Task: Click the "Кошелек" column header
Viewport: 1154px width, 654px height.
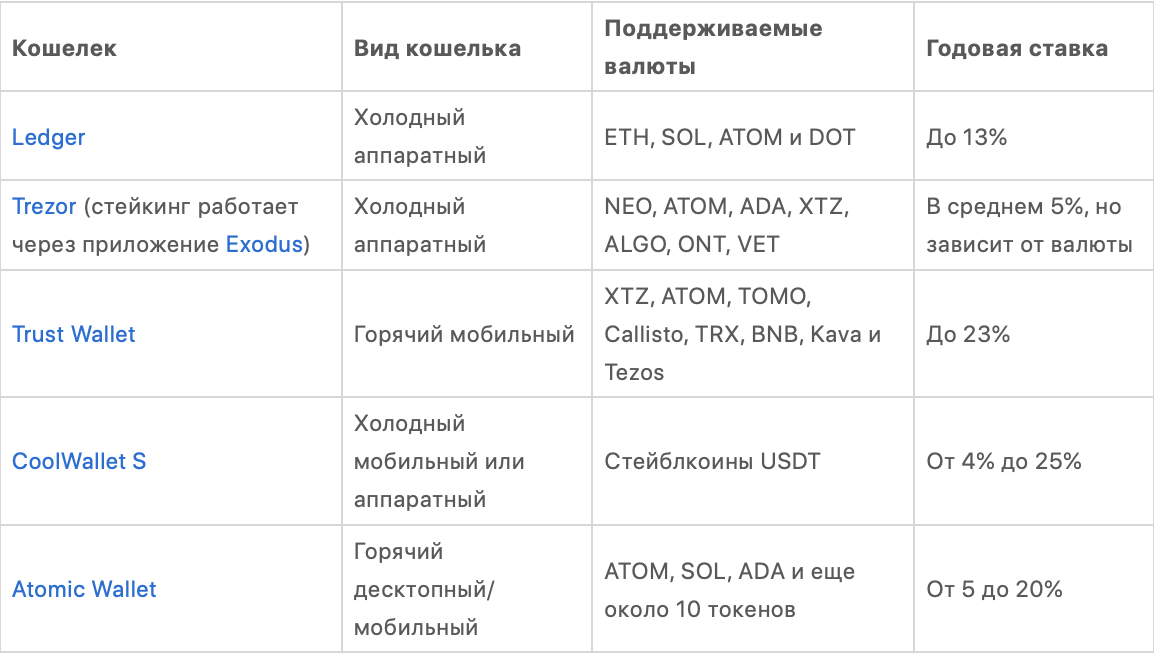Action: coord(64,48)
